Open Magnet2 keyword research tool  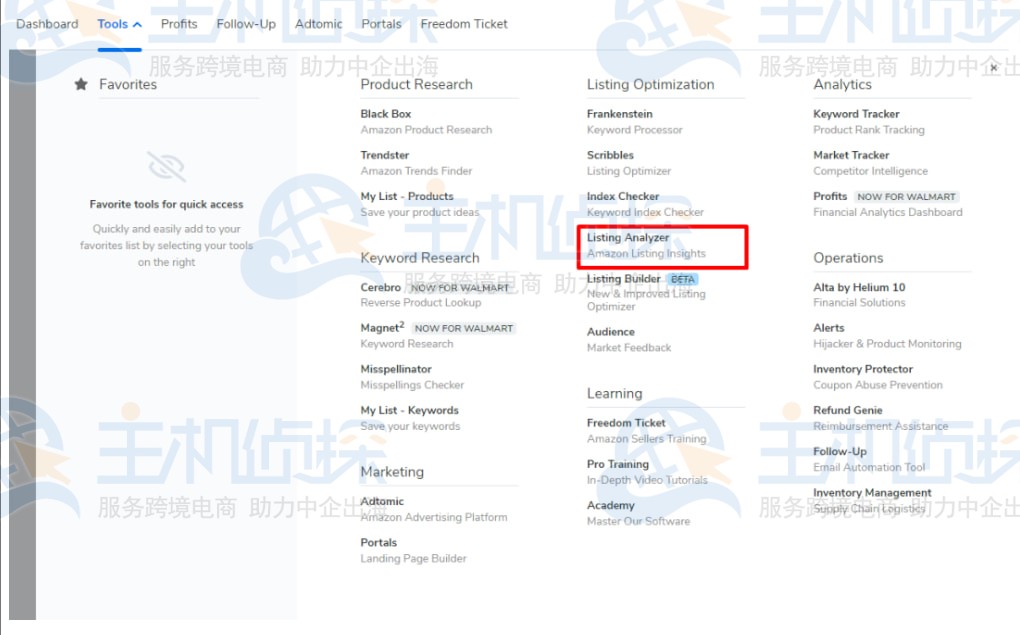tap(382, 327)
